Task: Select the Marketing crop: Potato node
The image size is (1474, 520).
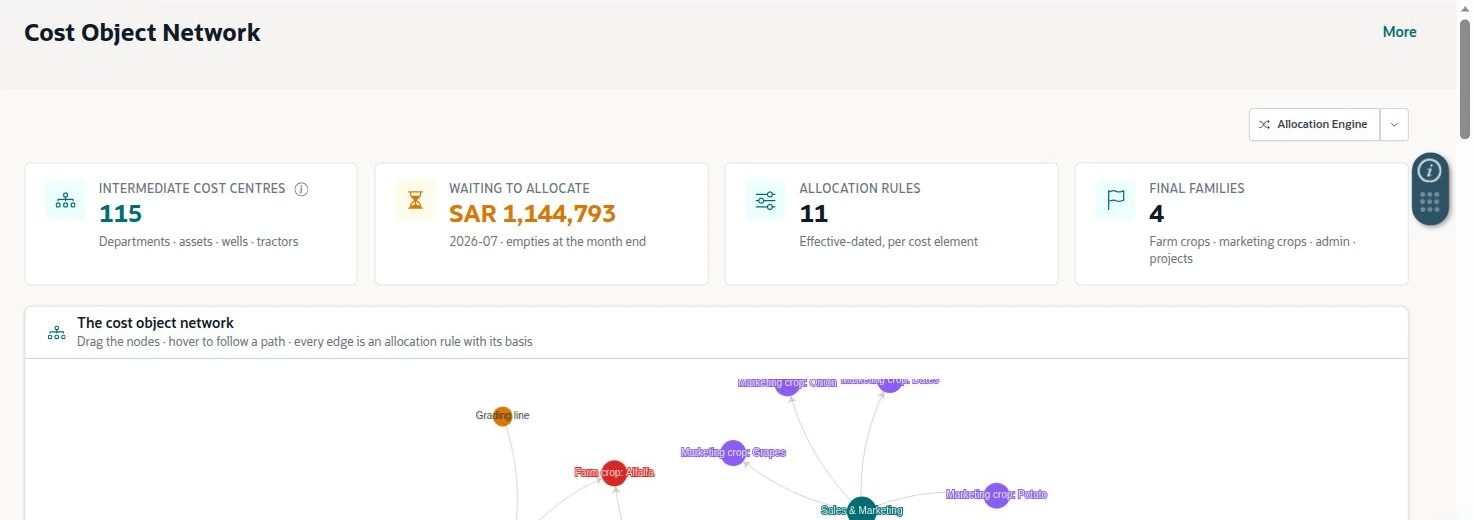Action: click(996, 495)
